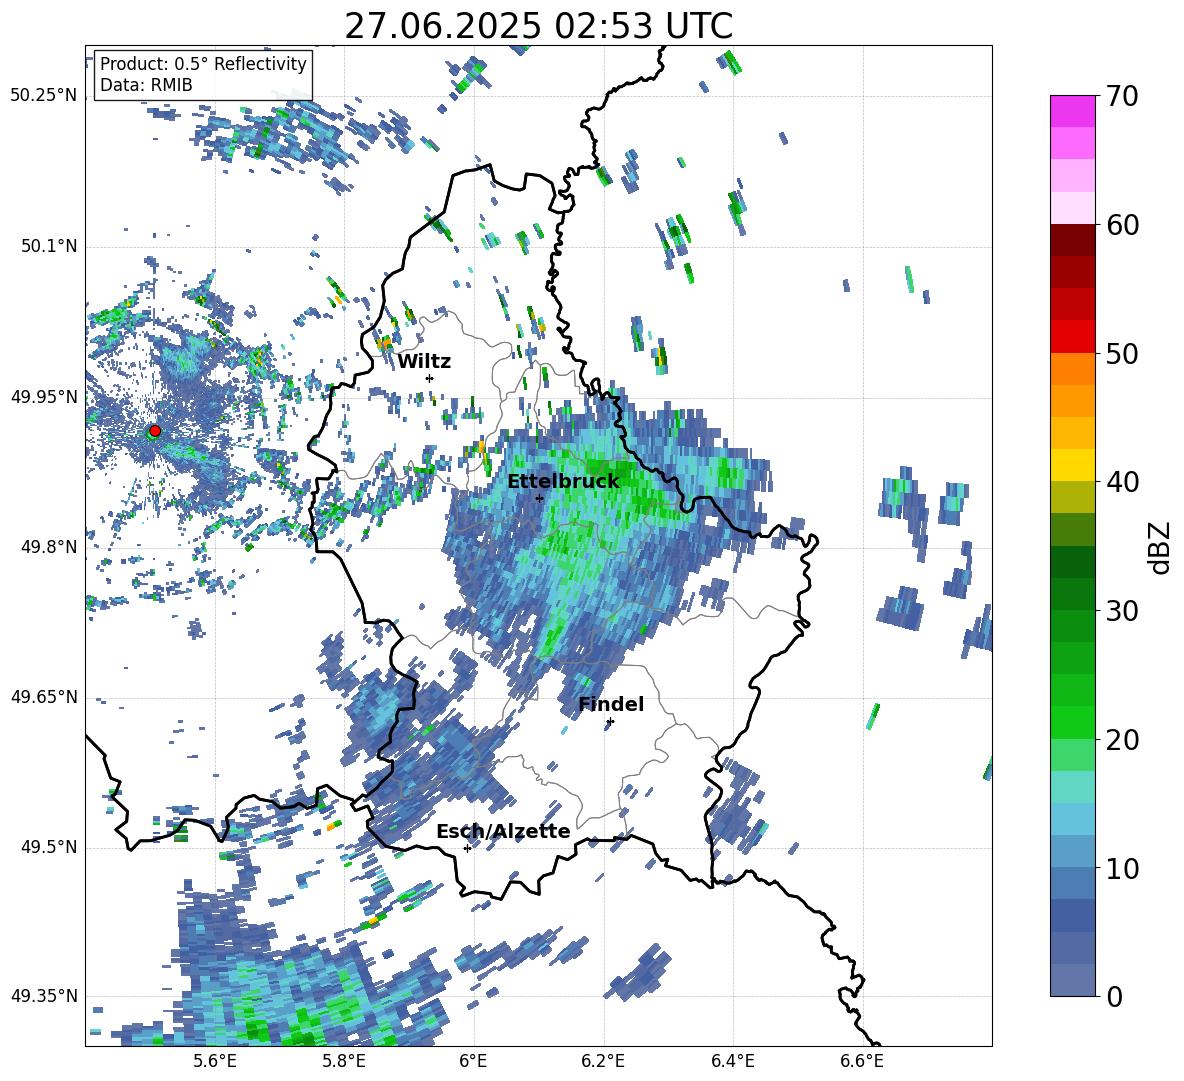Click the 49.65°N latitude label
Viewport: 1184px width, 1081px height.
44,697
